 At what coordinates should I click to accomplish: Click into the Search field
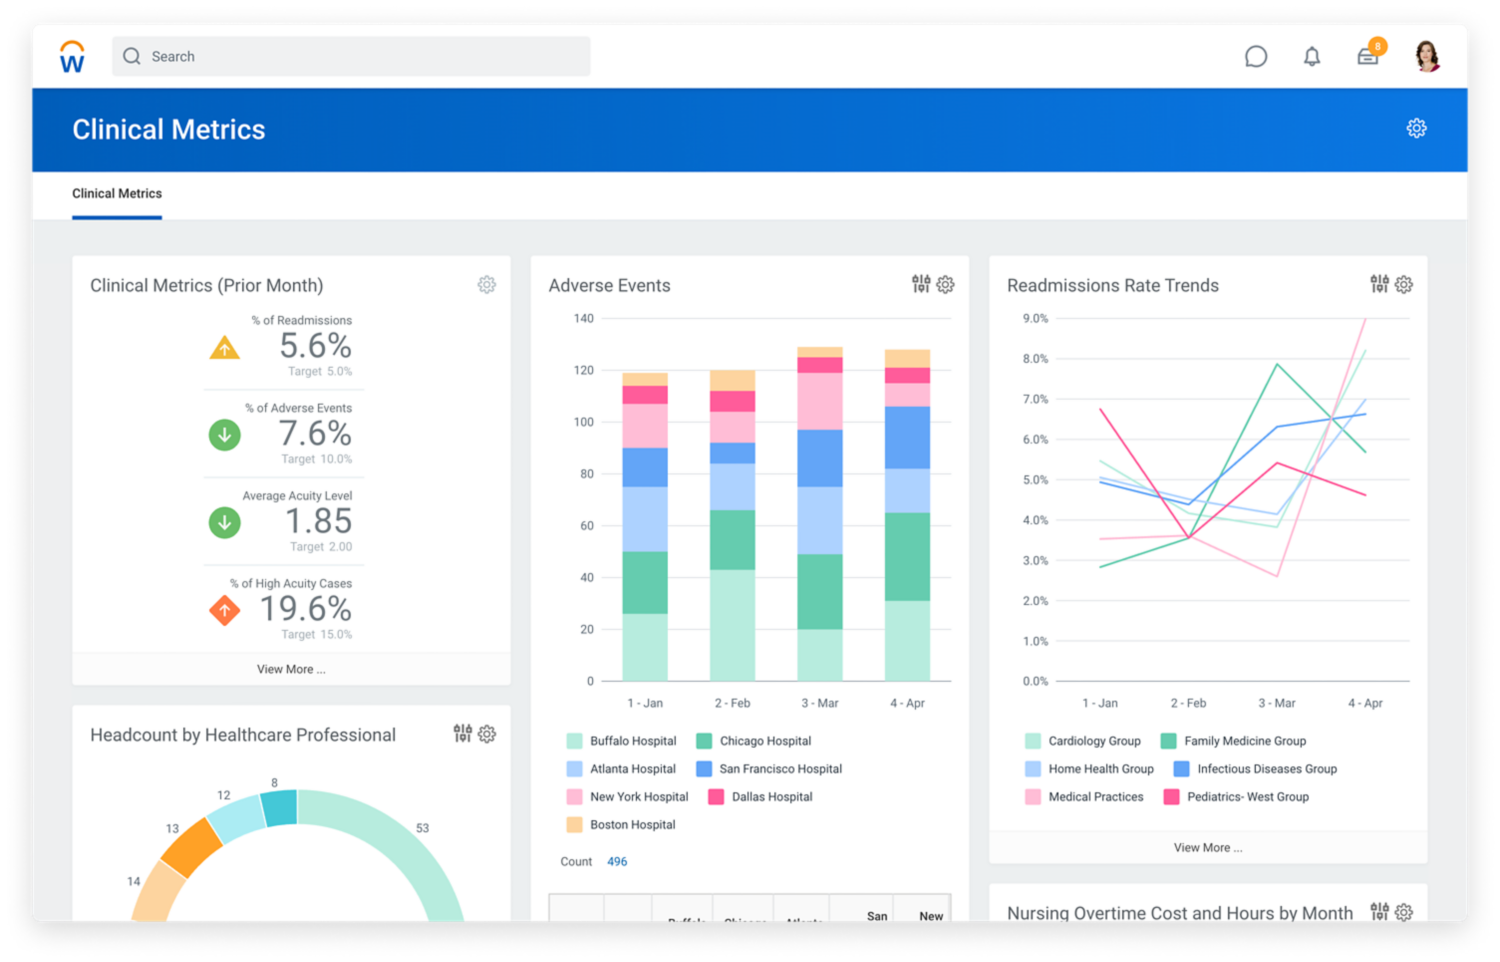point(351,57)
